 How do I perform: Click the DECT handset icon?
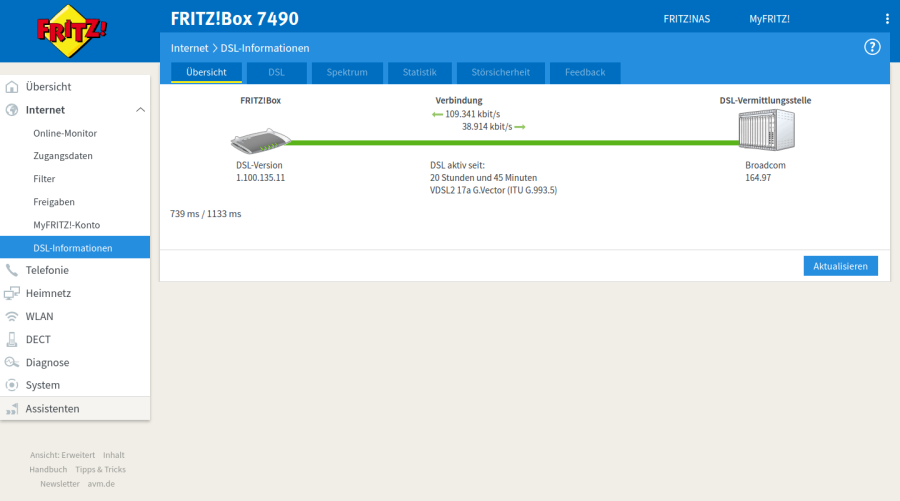(12, 339)
